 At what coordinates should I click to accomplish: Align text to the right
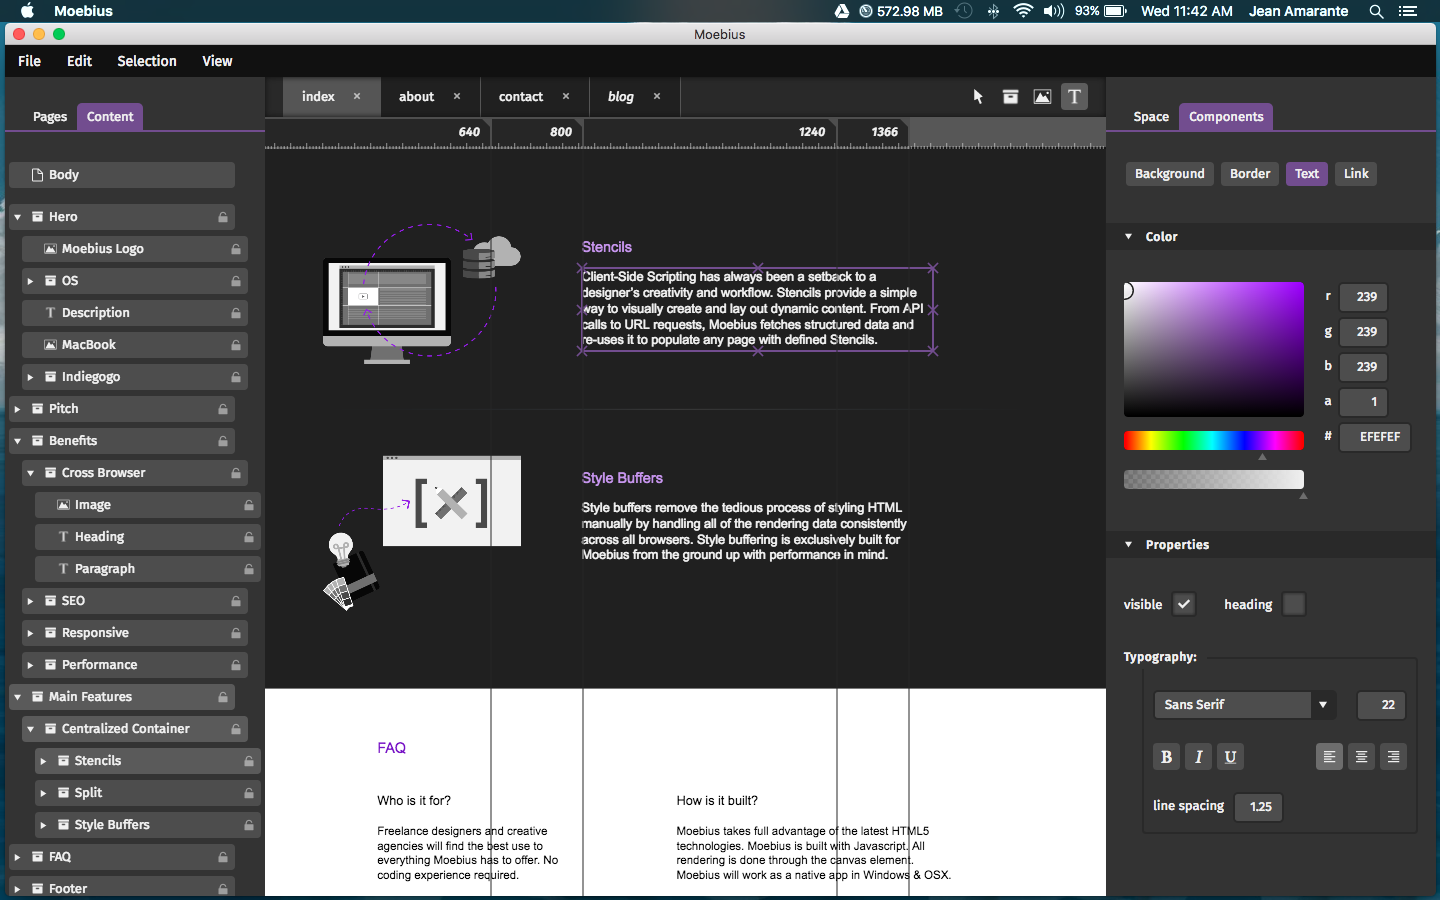pos(1393,757)
